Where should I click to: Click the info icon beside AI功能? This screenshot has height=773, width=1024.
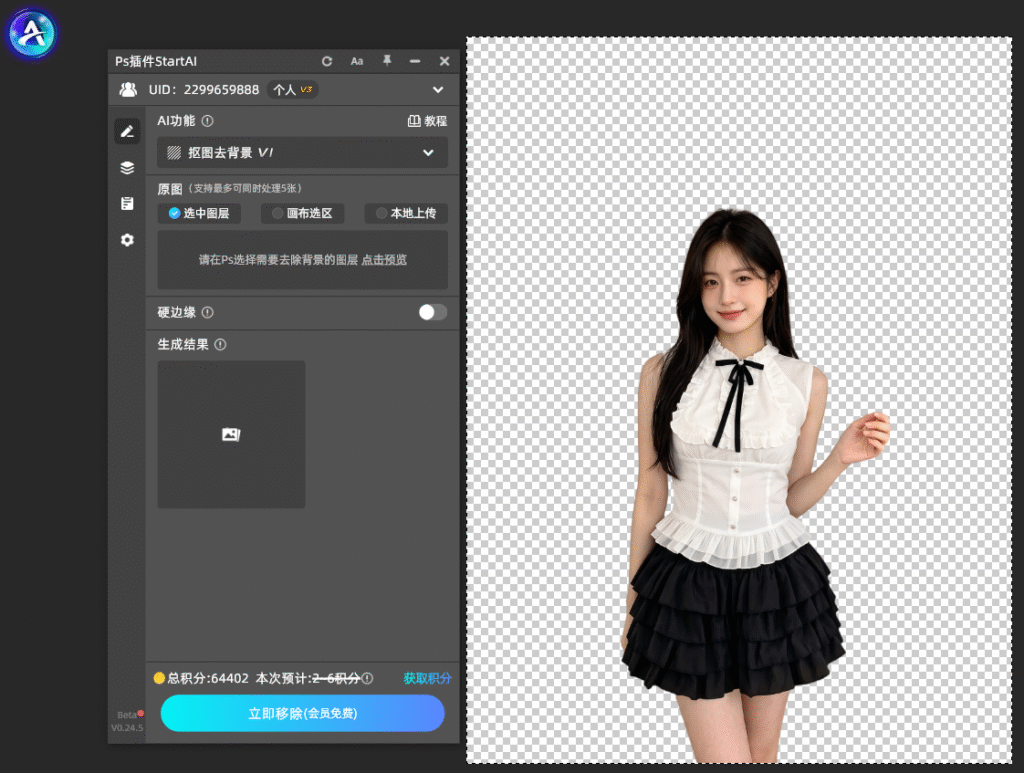tap(208, 121)
